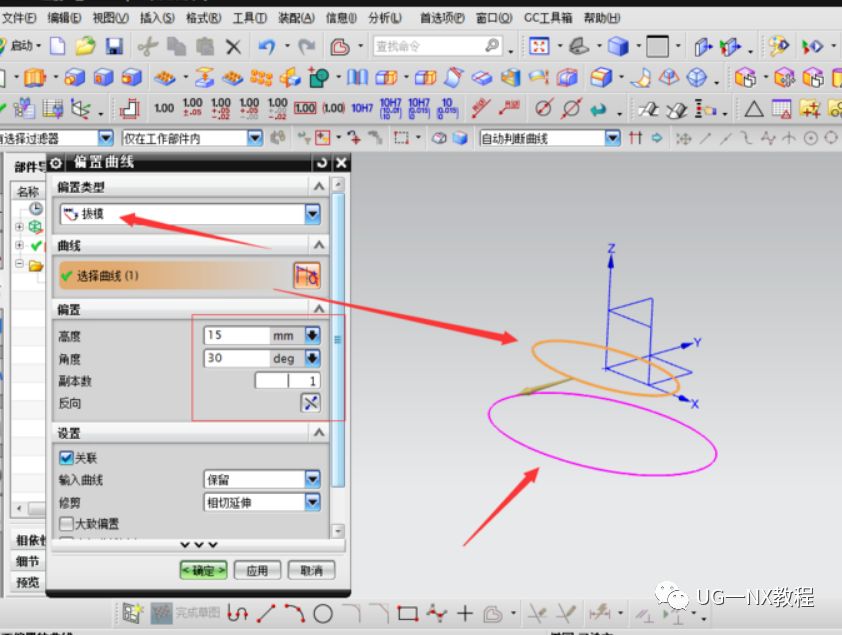Open the 输入曲线 保留 dropdown

click(313, 479)
